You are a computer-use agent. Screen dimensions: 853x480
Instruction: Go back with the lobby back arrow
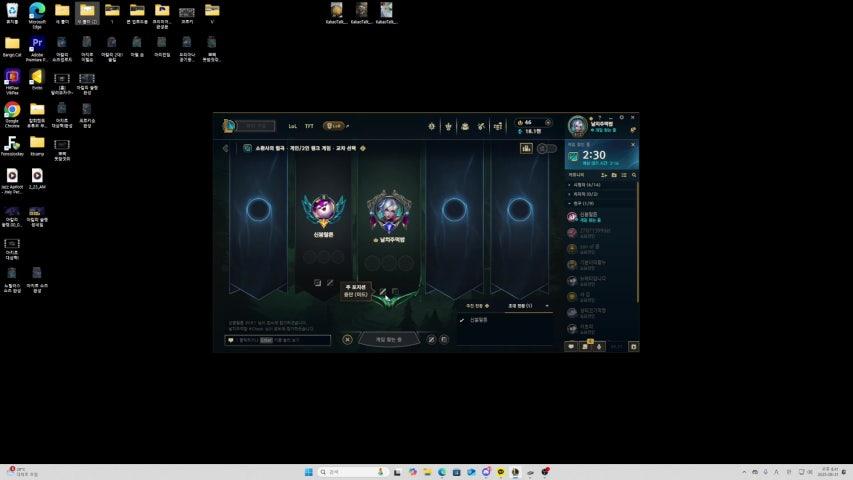pyautogui.click(x=226, y=148)
